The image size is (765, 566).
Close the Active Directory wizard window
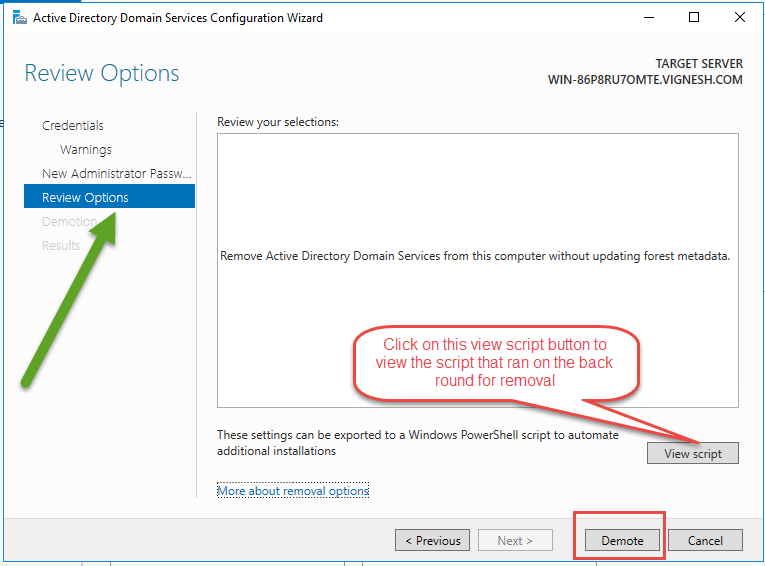(739, 17)
